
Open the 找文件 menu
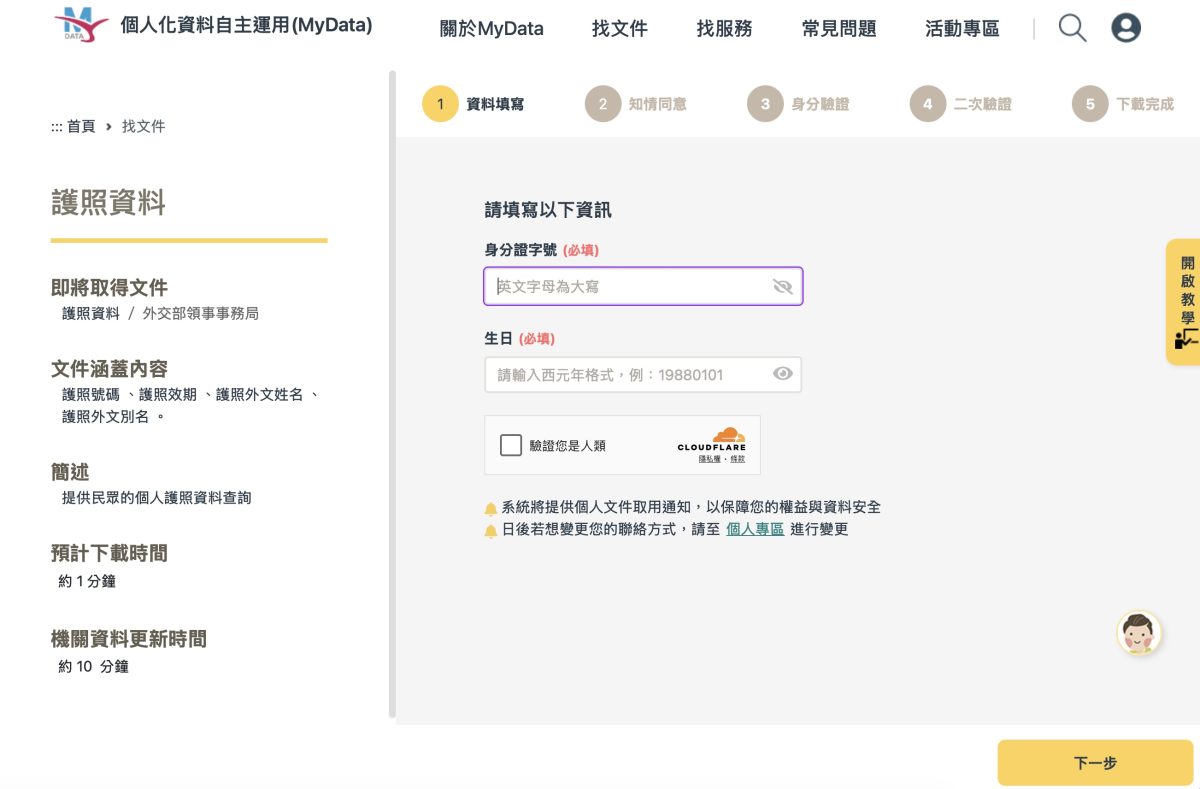pyautogui.click(x=620, y=29)
